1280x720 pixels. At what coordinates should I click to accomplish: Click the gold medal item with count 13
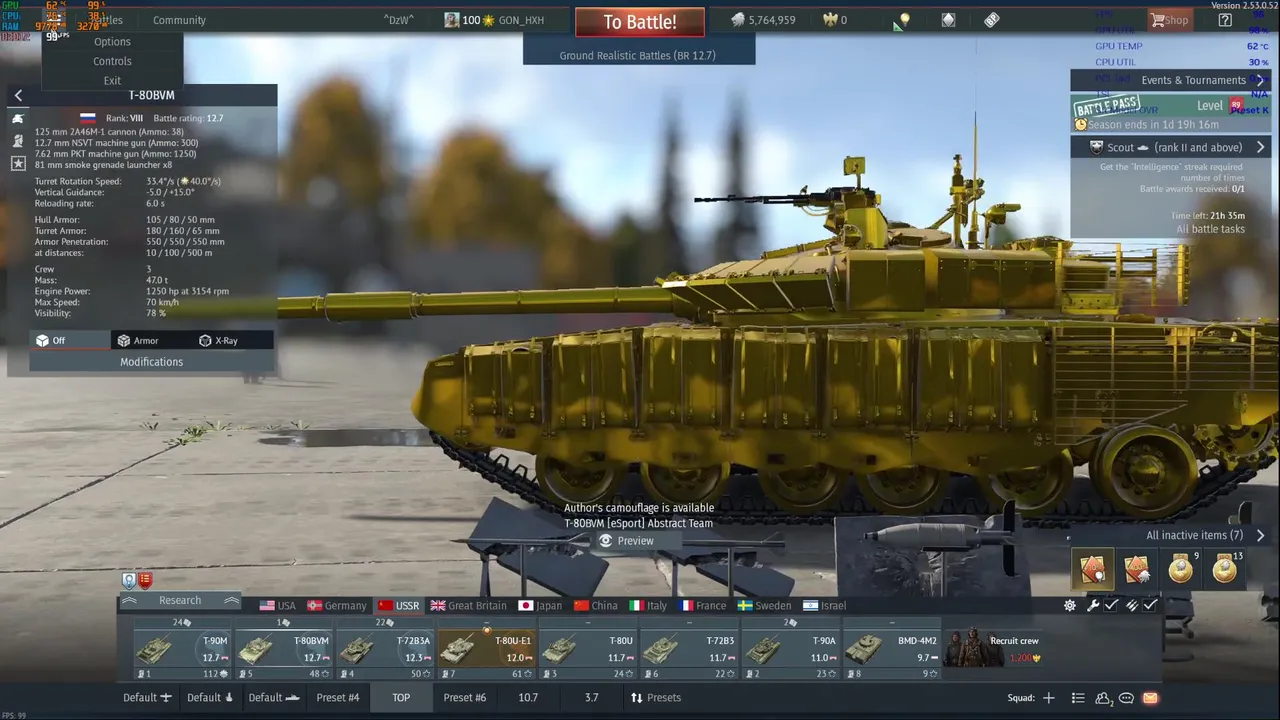pos(1225,569)
